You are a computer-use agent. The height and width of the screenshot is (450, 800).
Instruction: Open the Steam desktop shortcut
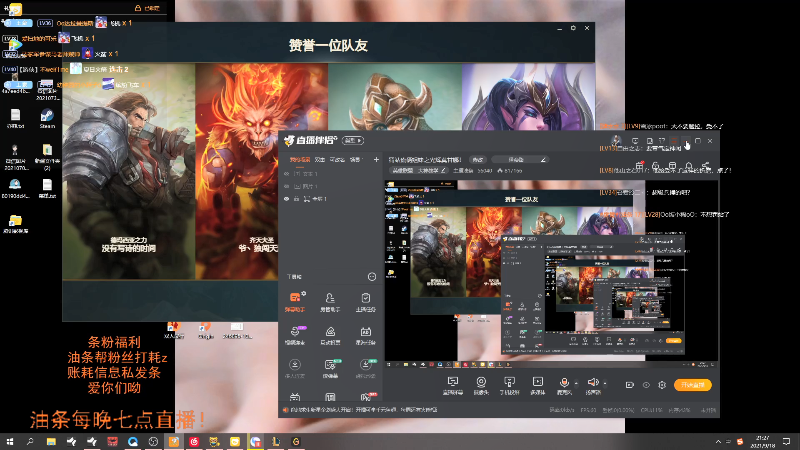click(x=47, y=119)
